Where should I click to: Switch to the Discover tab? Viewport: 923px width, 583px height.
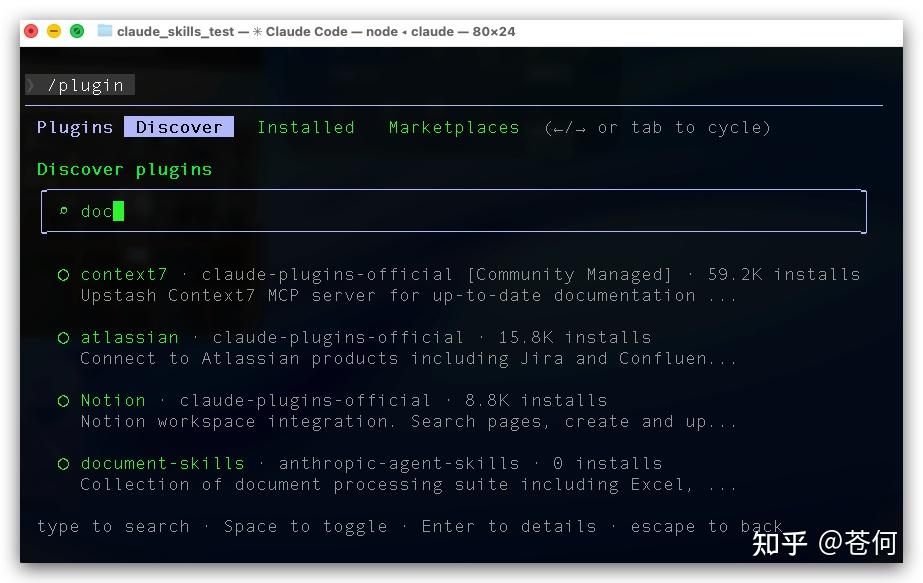(x=179, y=127)
